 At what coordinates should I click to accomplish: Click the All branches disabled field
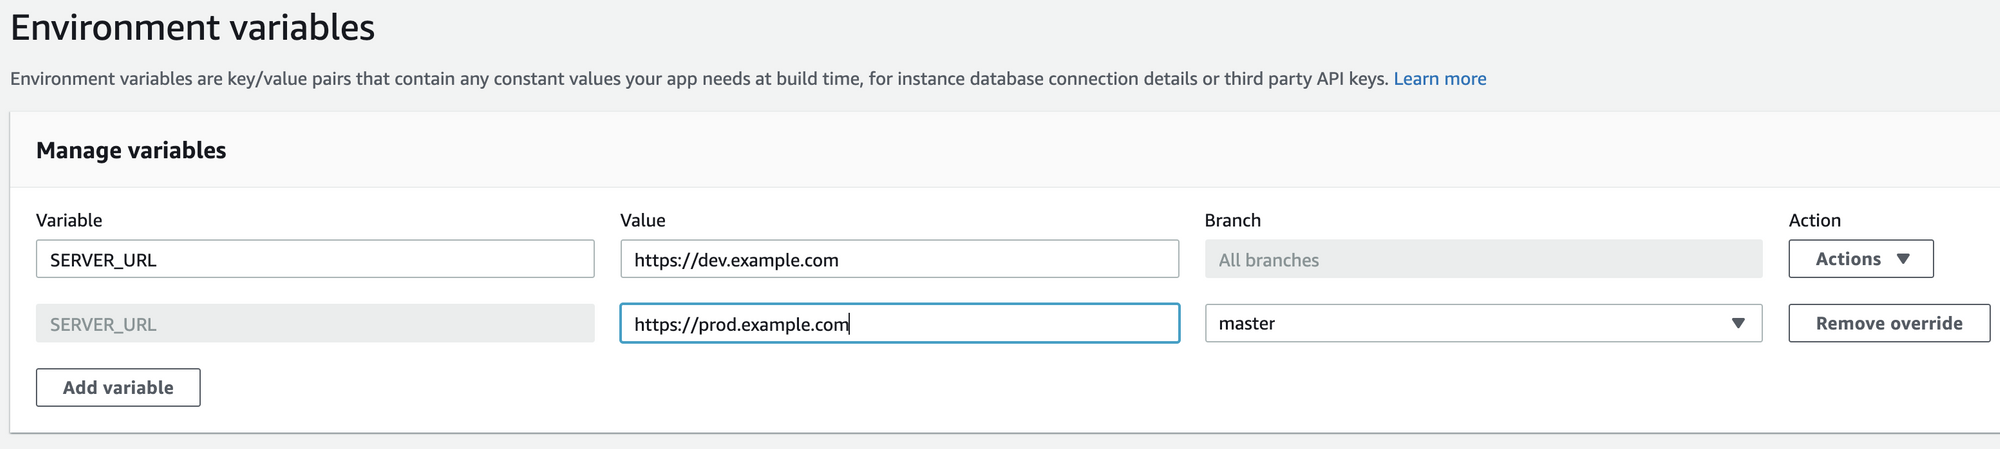pos(1483,259)
